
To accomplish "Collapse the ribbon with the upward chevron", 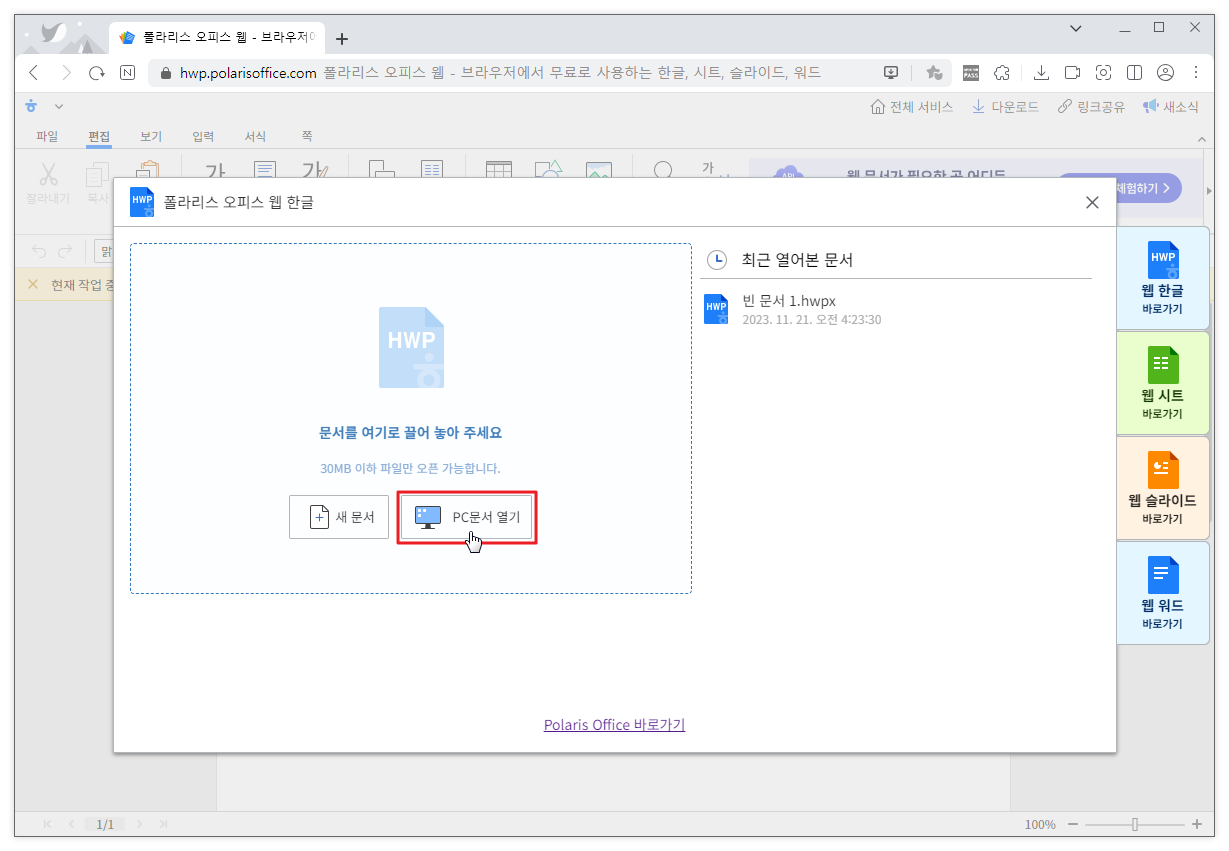I will (x=1201, y=139).
